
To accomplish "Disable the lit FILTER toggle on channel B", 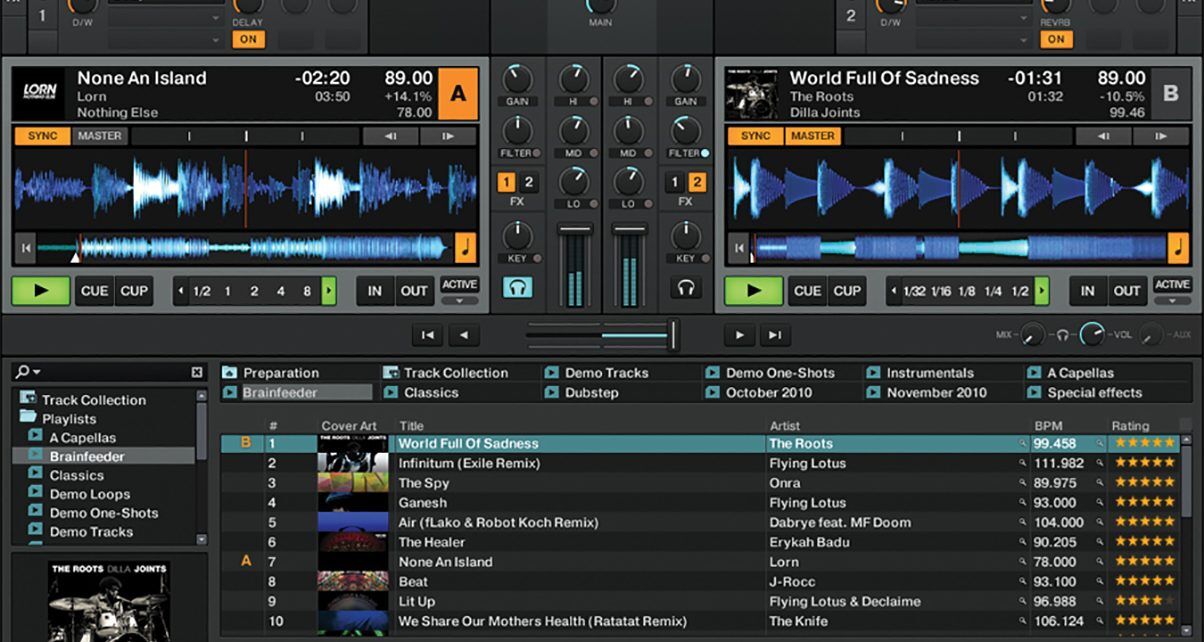I will tap(705, 153).
